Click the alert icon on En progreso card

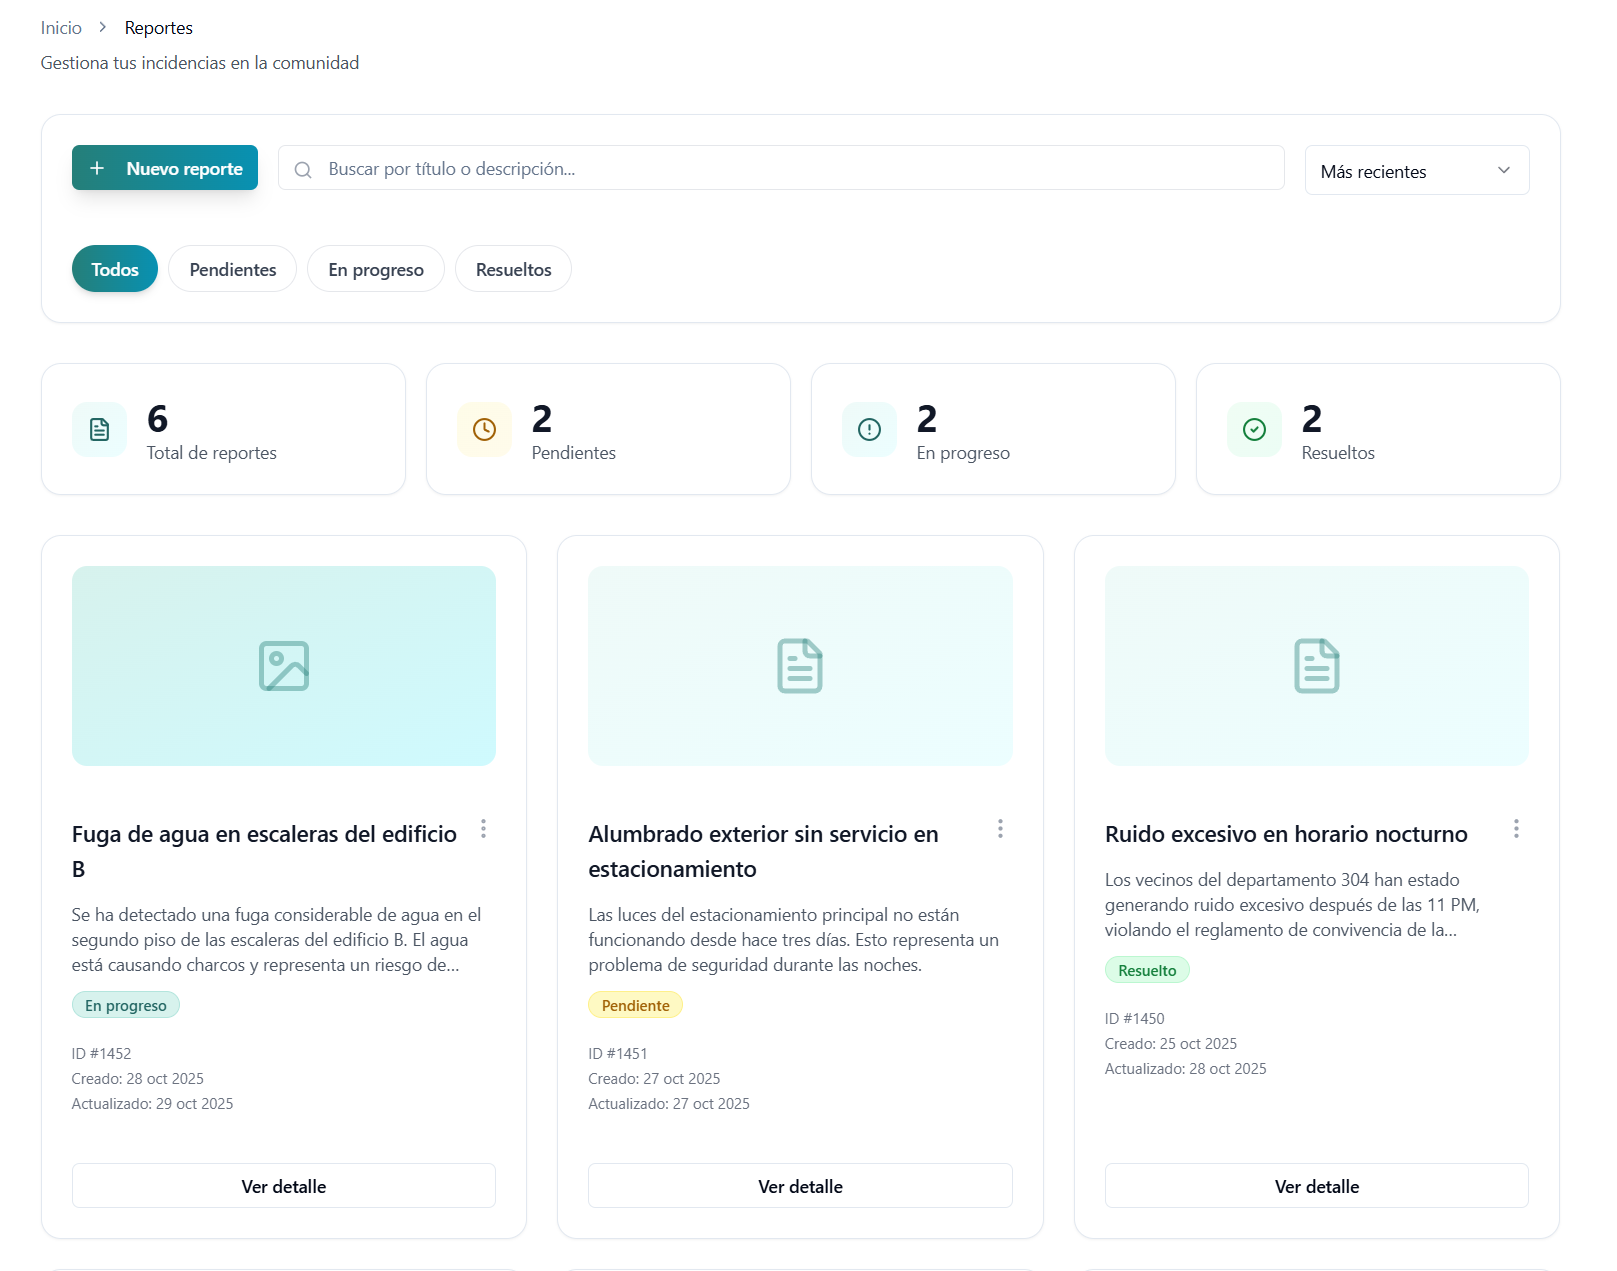coord(869,430)
